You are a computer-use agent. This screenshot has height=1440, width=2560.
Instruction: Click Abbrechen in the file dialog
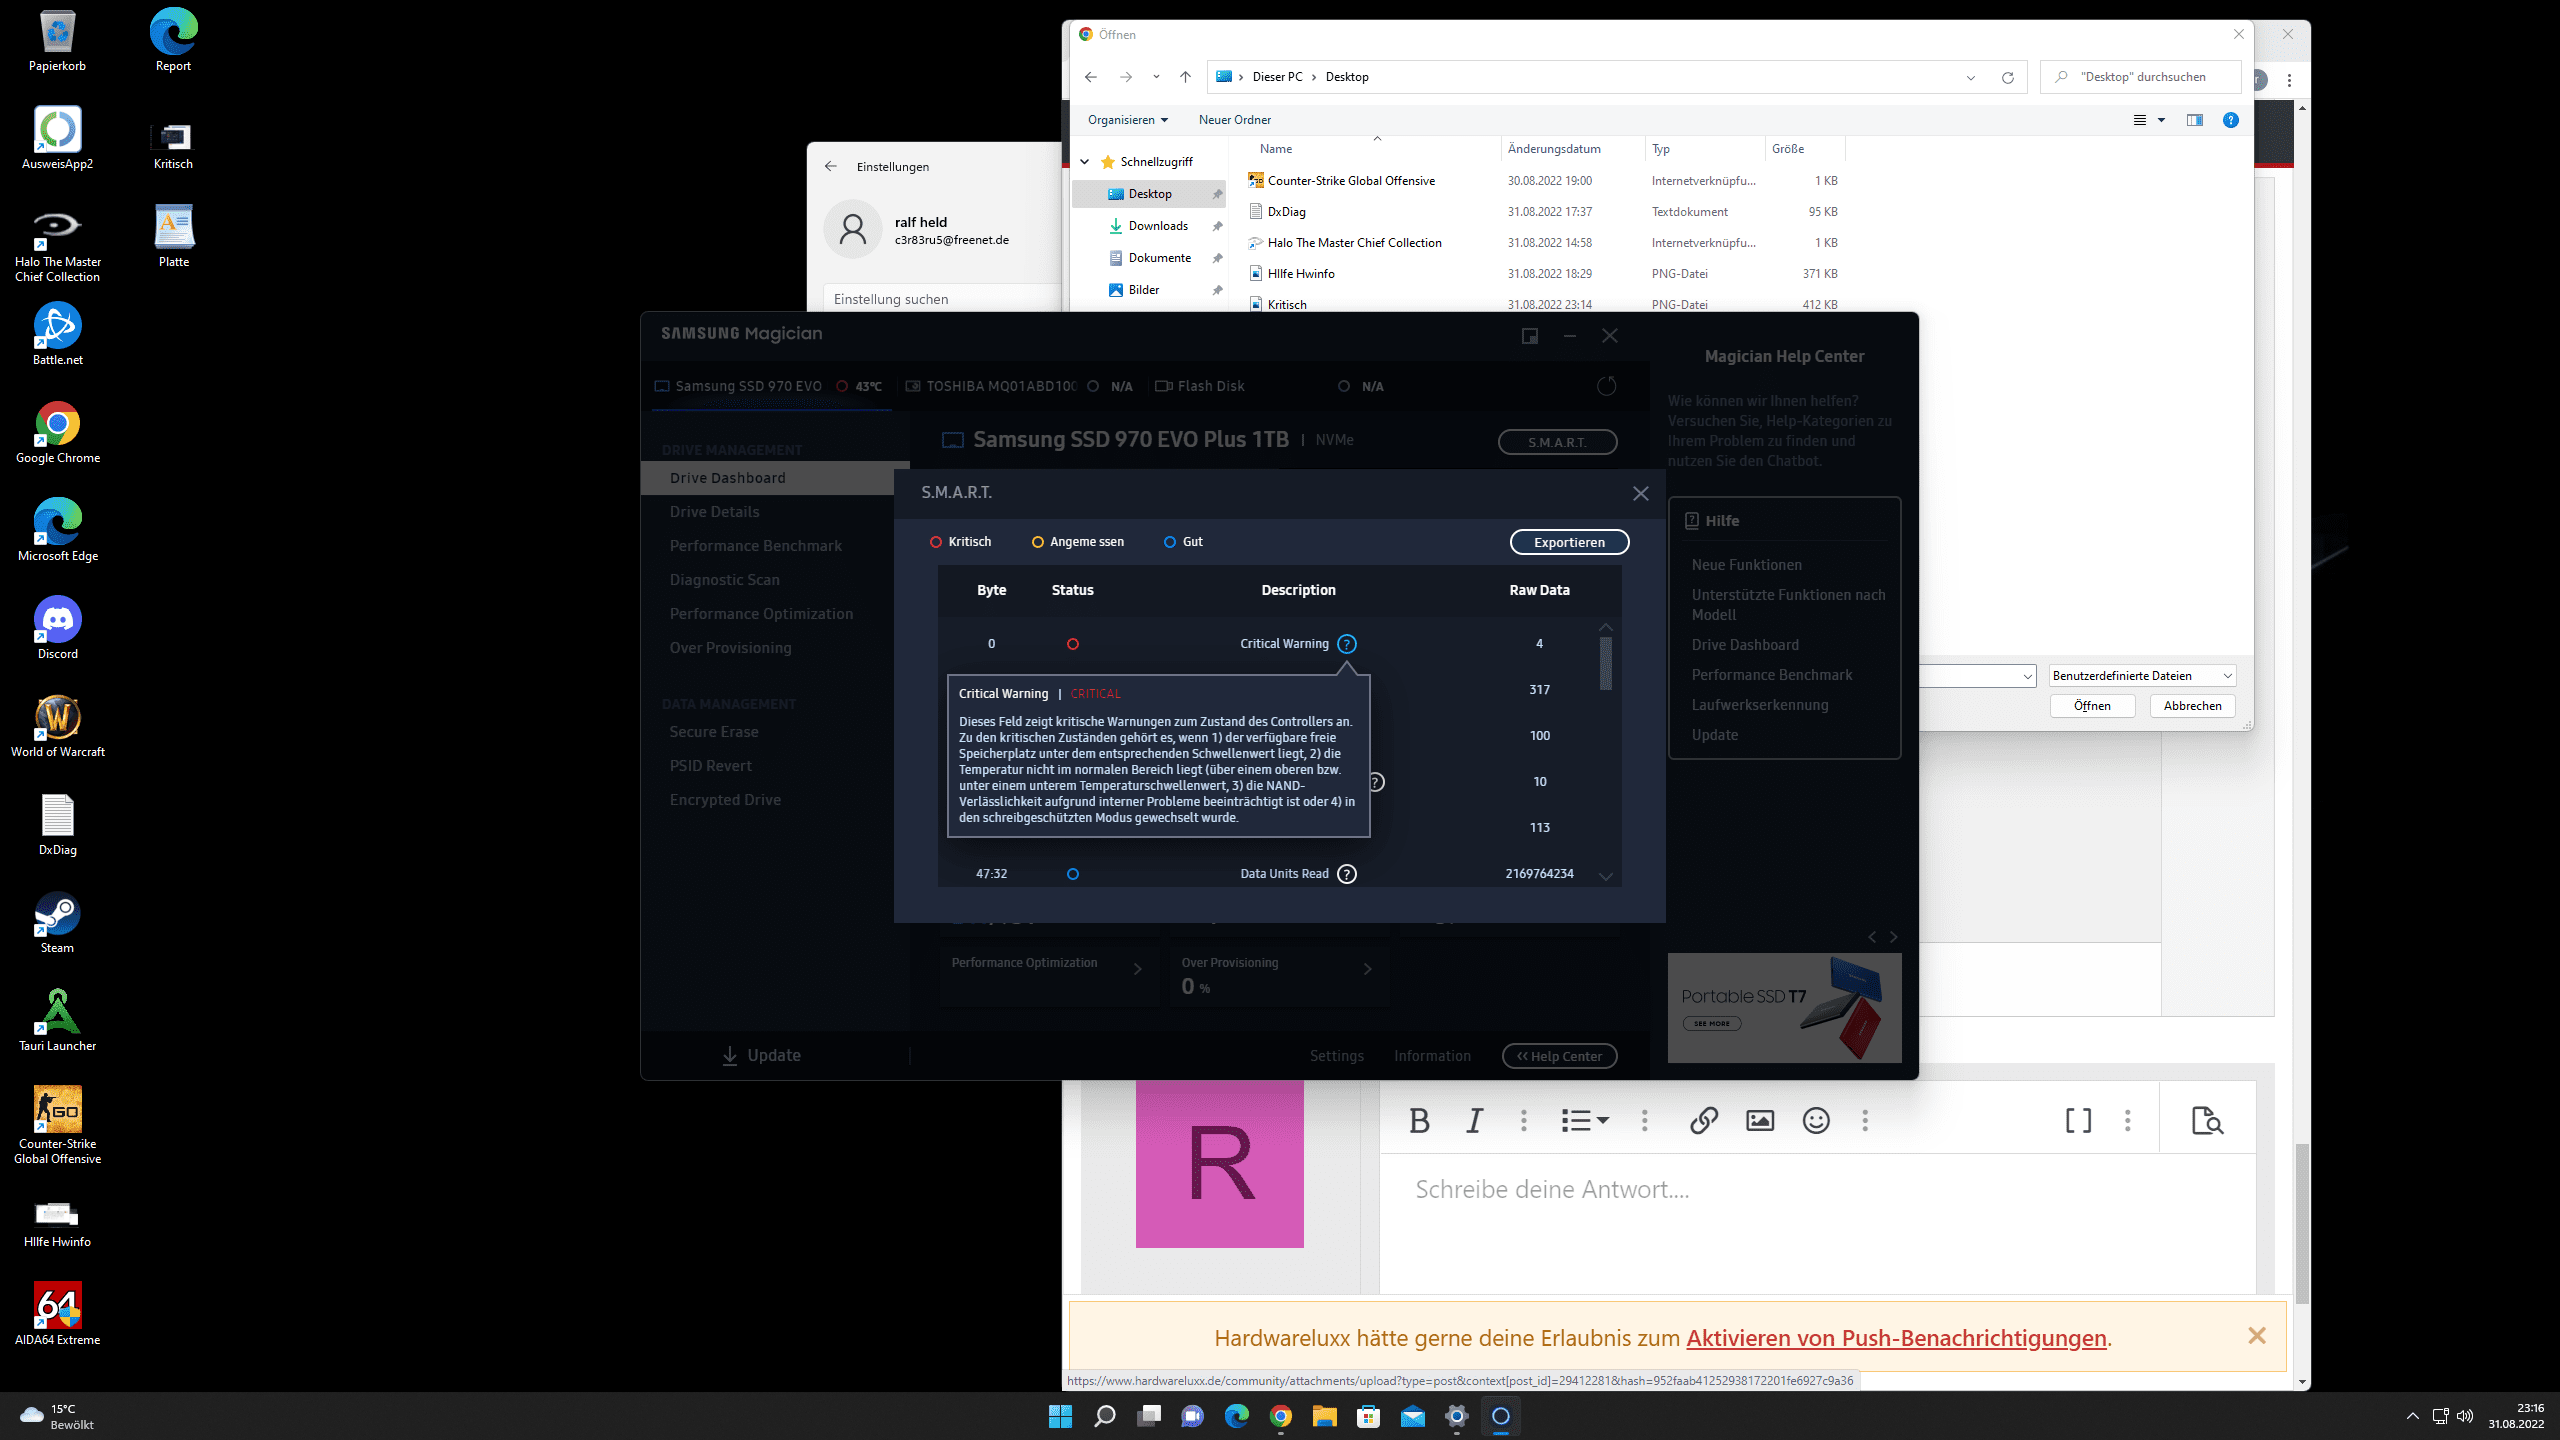(2192, 706)
